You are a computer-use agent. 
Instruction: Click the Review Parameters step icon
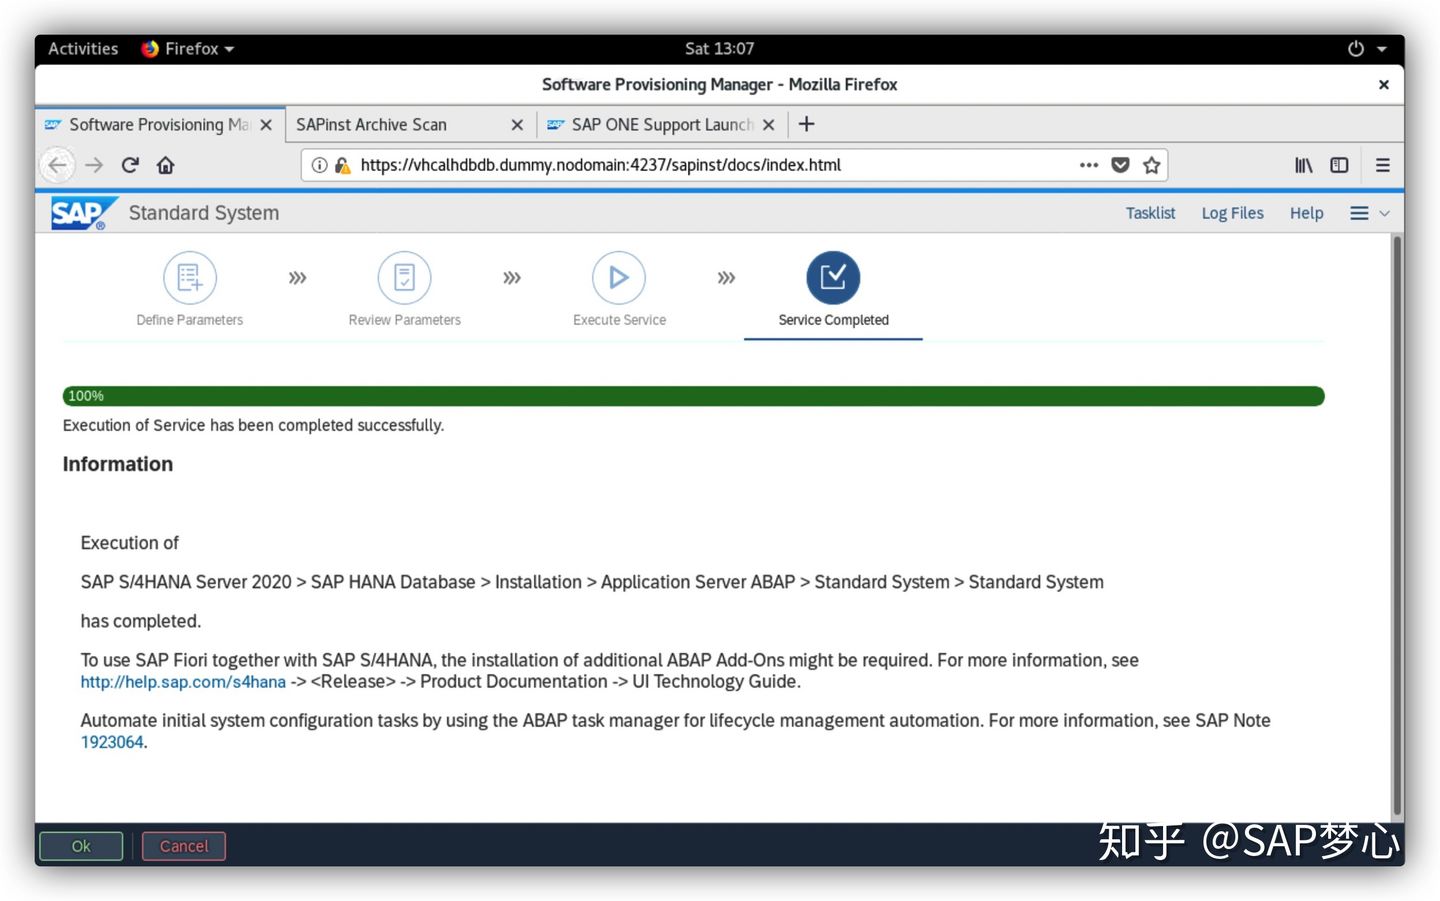click(x=404, y=277)
